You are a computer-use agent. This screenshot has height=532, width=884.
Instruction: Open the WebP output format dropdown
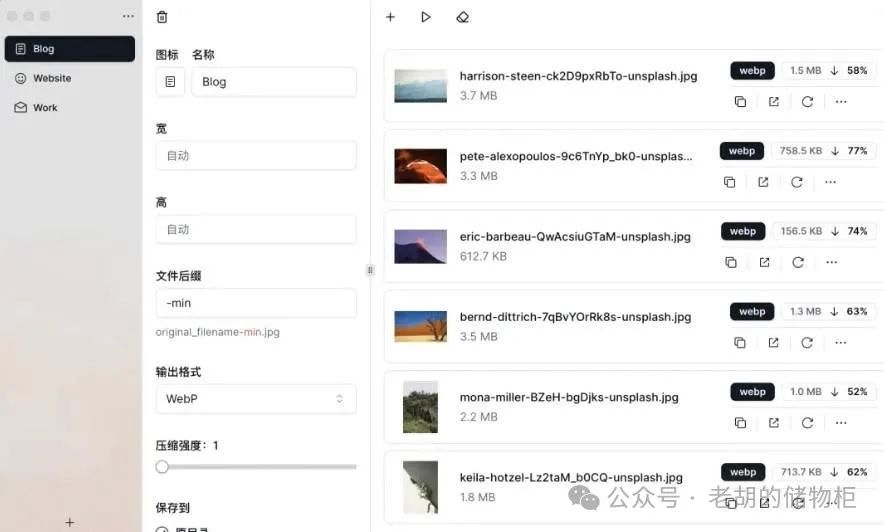[x=256, y=399]
